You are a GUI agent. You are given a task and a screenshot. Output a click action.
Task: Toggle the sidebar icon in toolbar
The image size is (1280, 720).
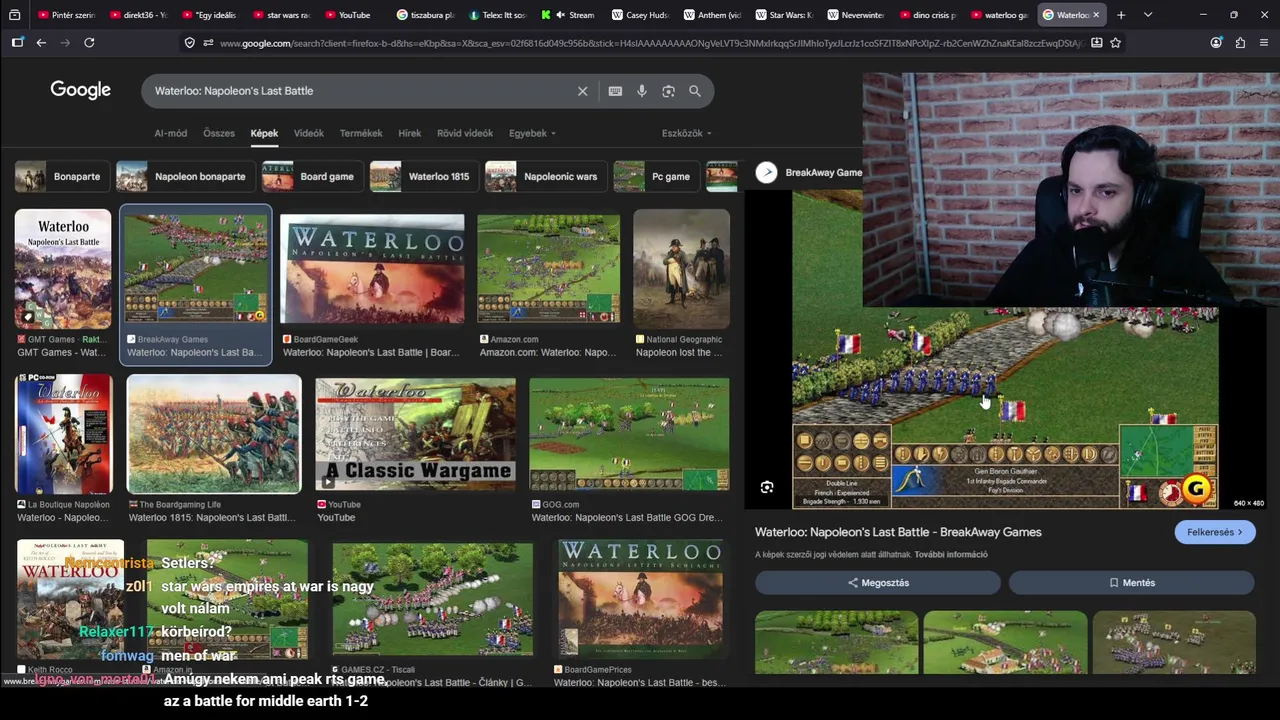click(17, 43)
